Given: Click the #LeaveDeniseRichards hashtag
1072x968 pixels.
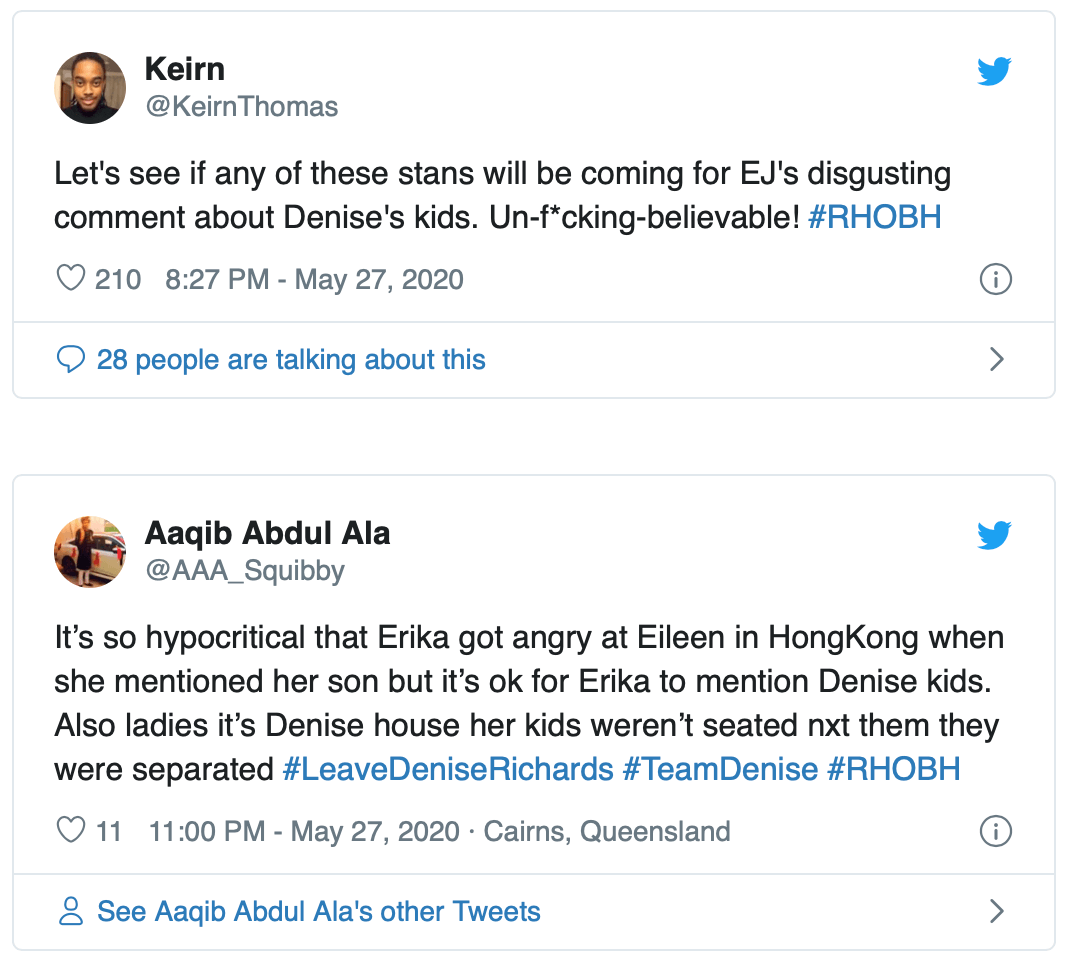Looking at the screenshot, I should (448, 769).
